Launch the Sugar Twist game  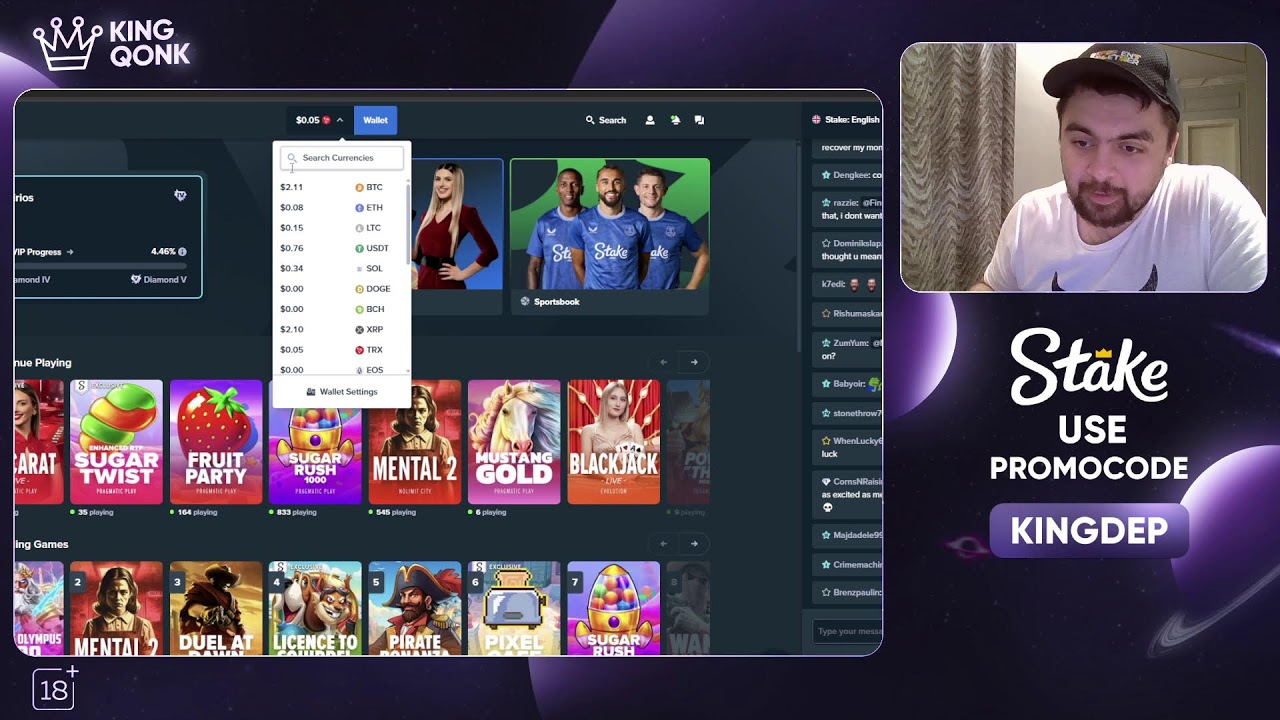(x=116, y=442)
